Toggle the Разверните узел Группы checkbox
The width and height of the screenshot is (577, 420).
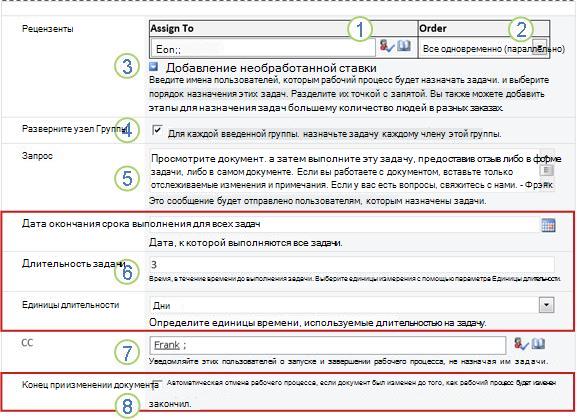tap(157, 130)
